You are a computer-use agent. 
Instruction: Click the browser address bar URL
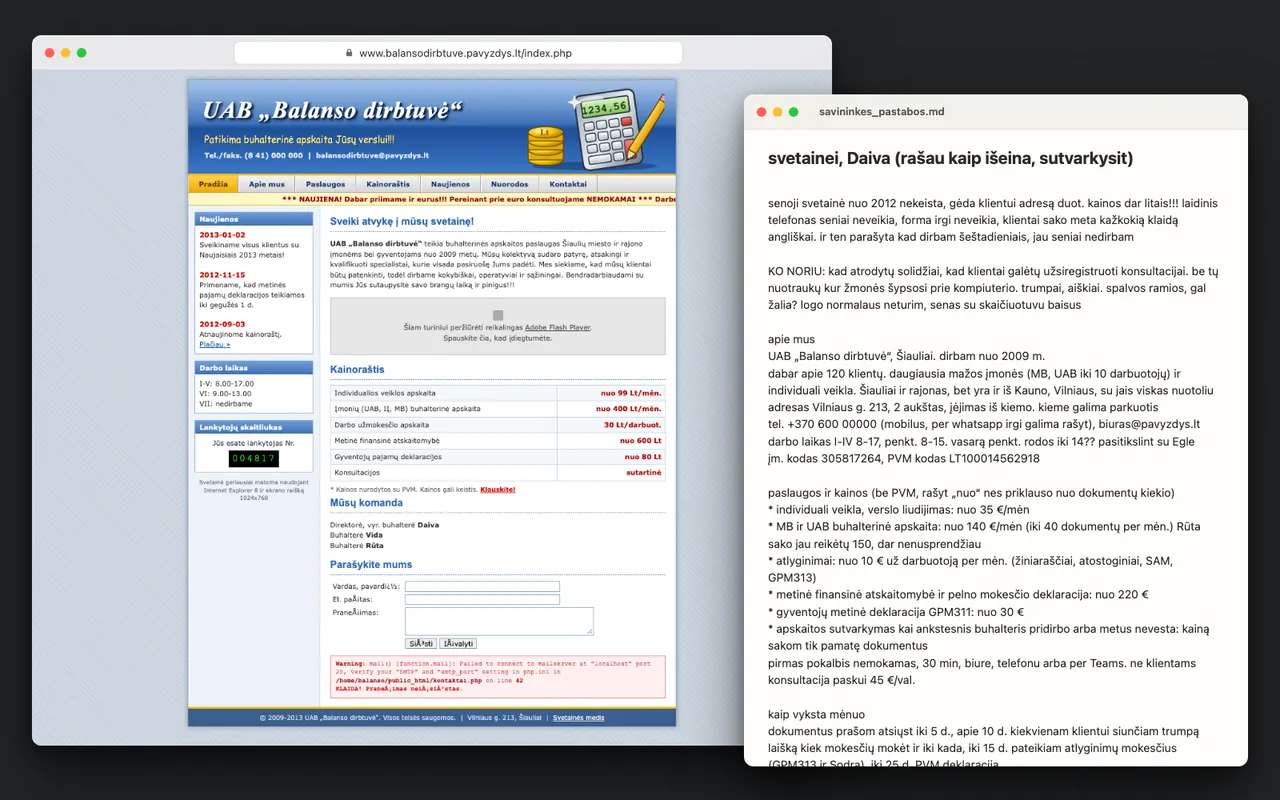click(x=465, y=53)
